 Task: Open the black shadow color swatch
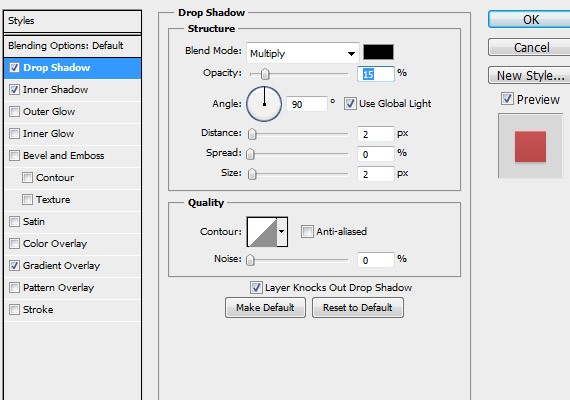click(378, 52)
